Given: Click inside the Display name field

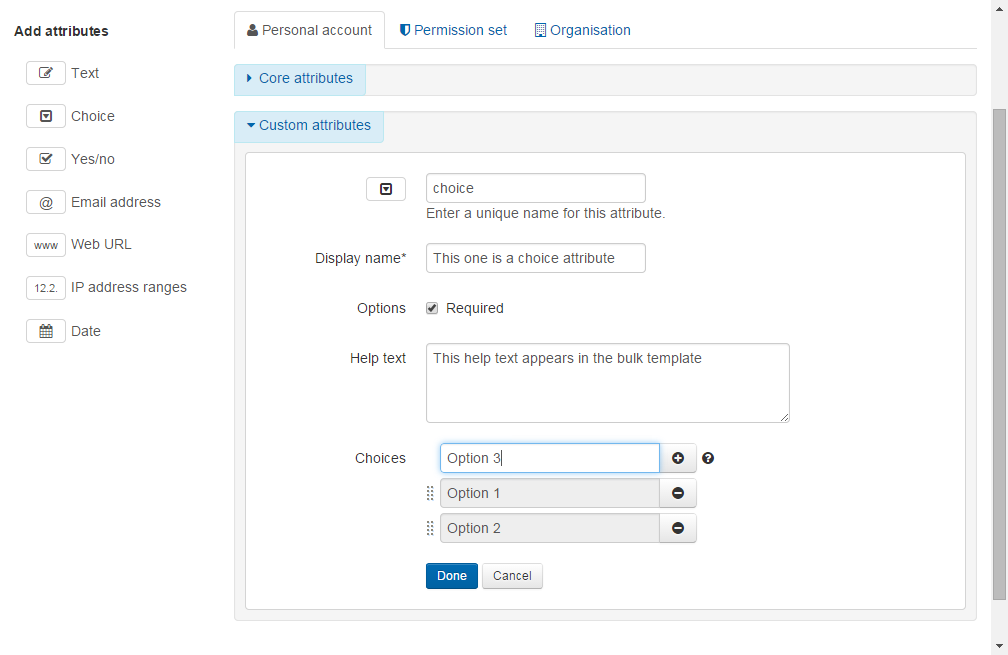Looking at the screenshot, I should click(535, 257).
